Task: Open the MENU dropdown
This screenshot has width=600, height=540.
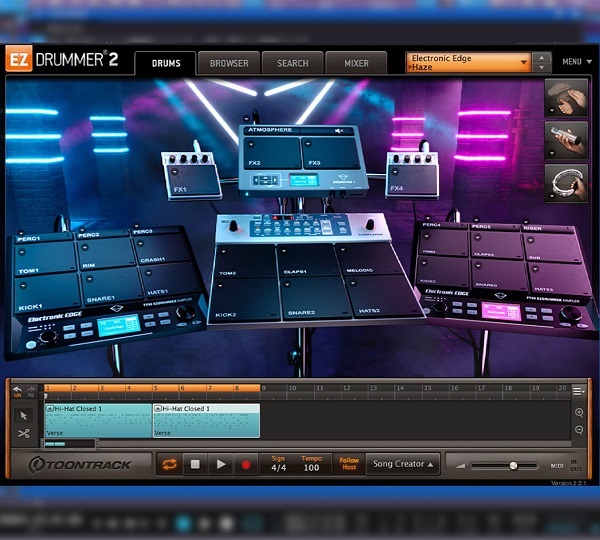Action: pyautogui.click(x=577, y=62)
